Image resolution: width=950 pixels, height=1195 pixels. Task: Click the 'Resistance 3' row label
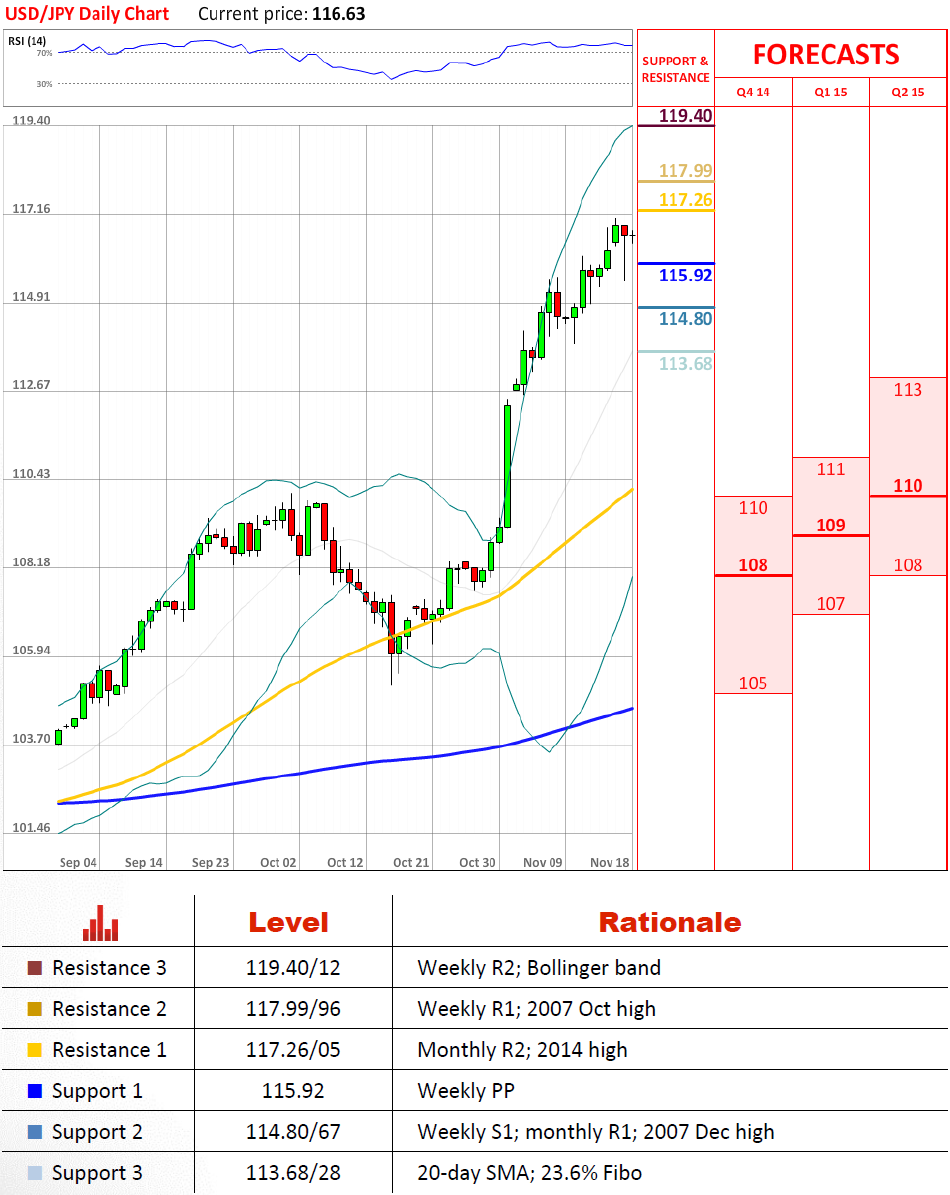(109, 968)
